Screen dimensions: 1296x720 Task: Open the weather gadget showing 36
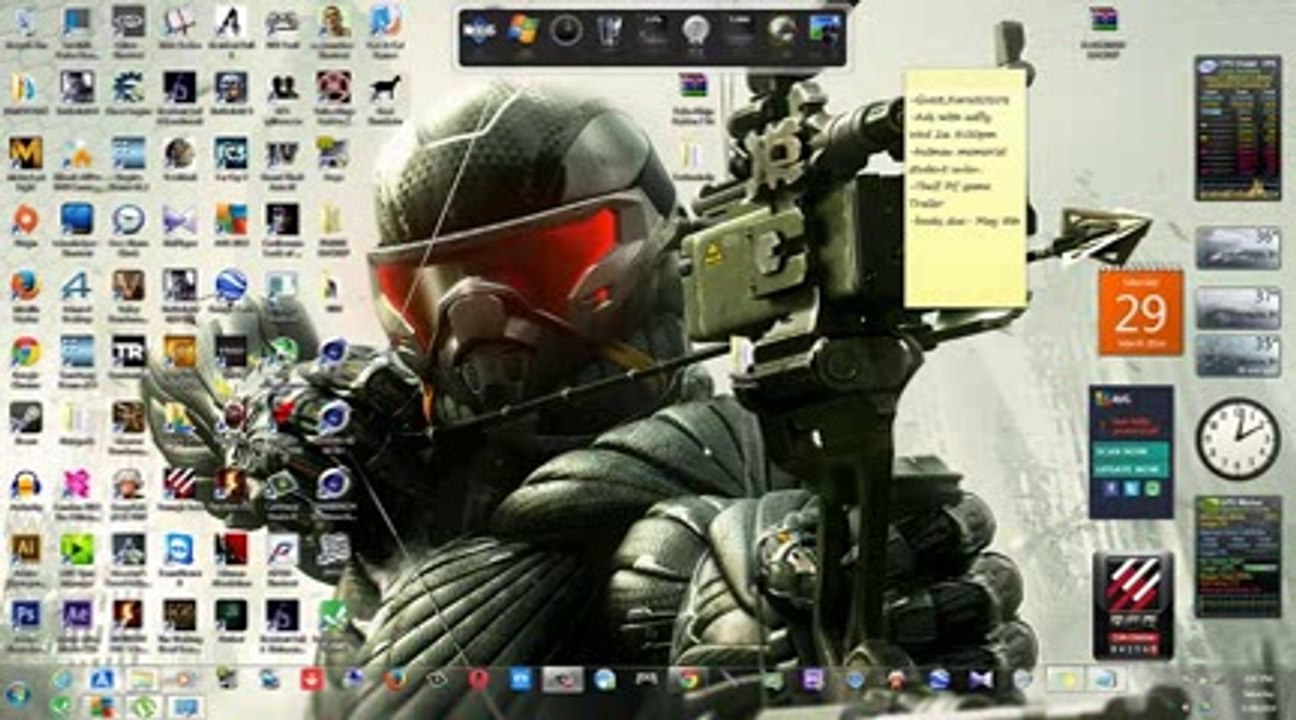1238,247
